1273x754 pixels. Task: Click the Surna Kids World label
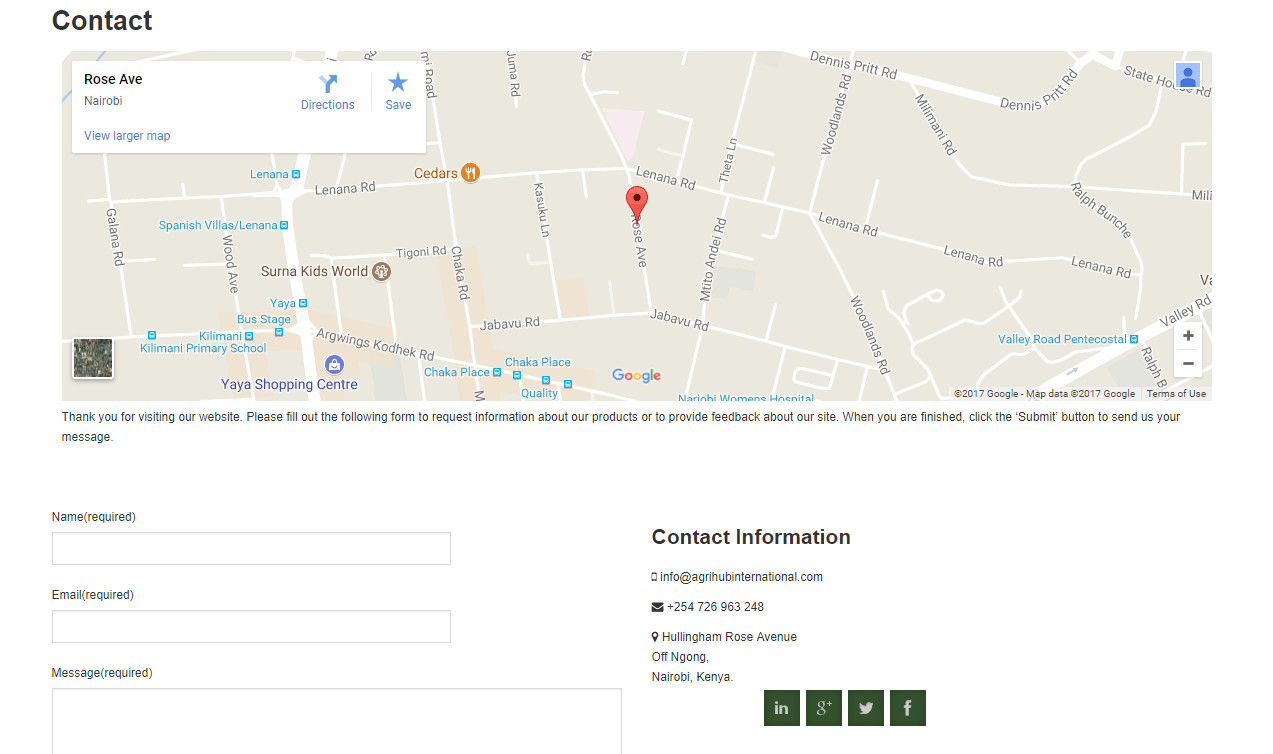pyautogui.click(x=314, y=271)
